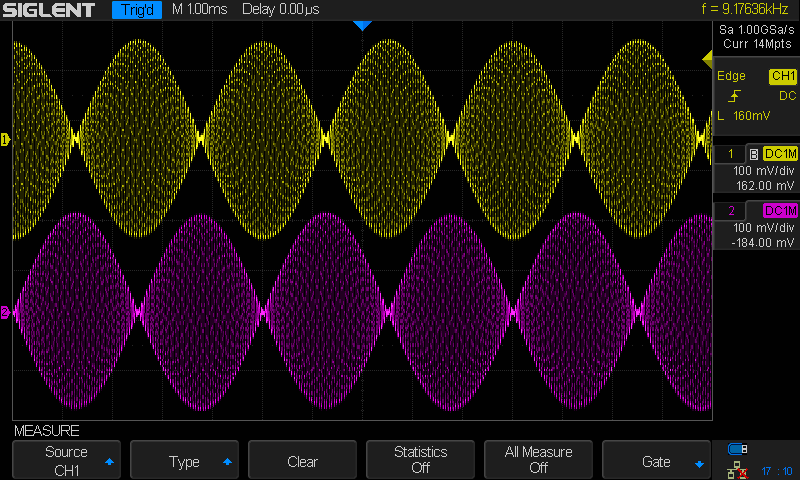Click the channel 2 ground marker on left
The image size is (800, 480).
pos(5,313)
